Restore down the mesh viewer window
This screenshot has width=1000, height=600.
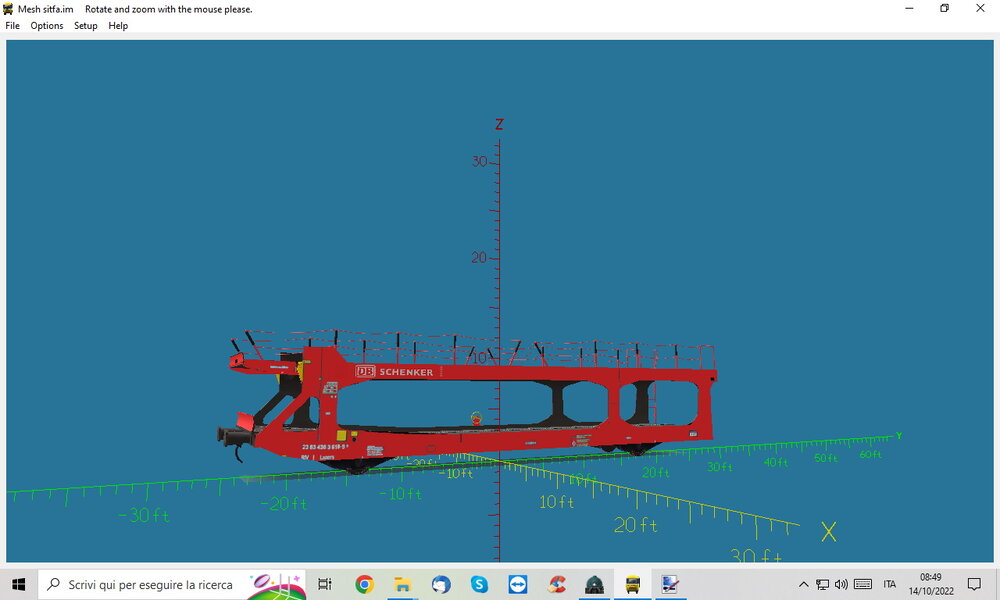(x=945, y=8)
